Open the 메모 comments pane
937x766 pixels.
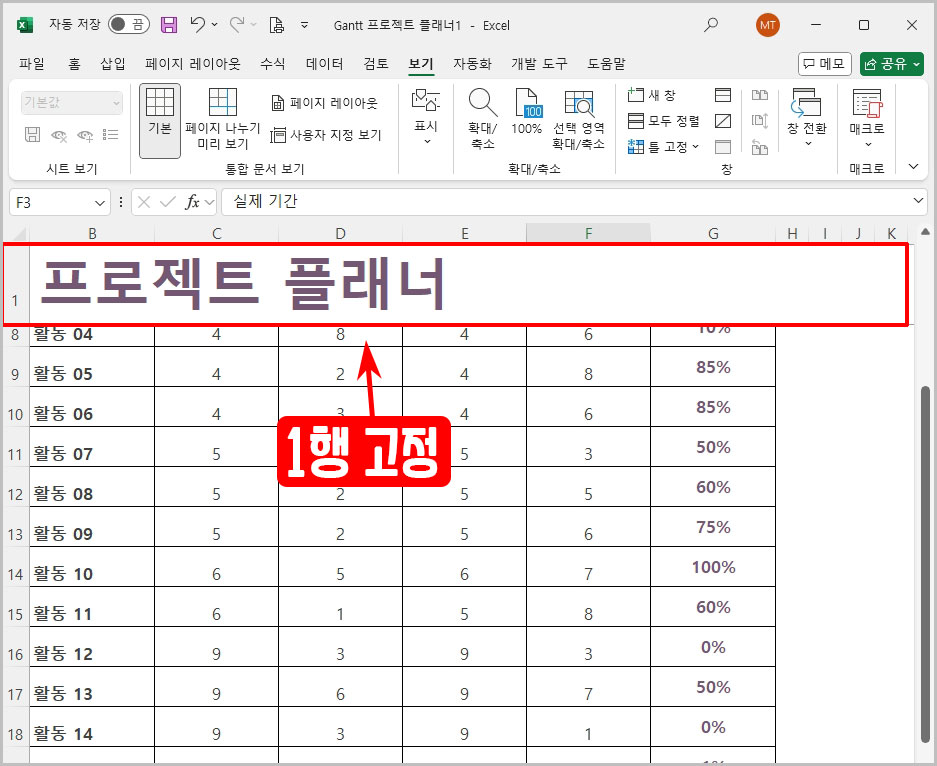[823, 63]
